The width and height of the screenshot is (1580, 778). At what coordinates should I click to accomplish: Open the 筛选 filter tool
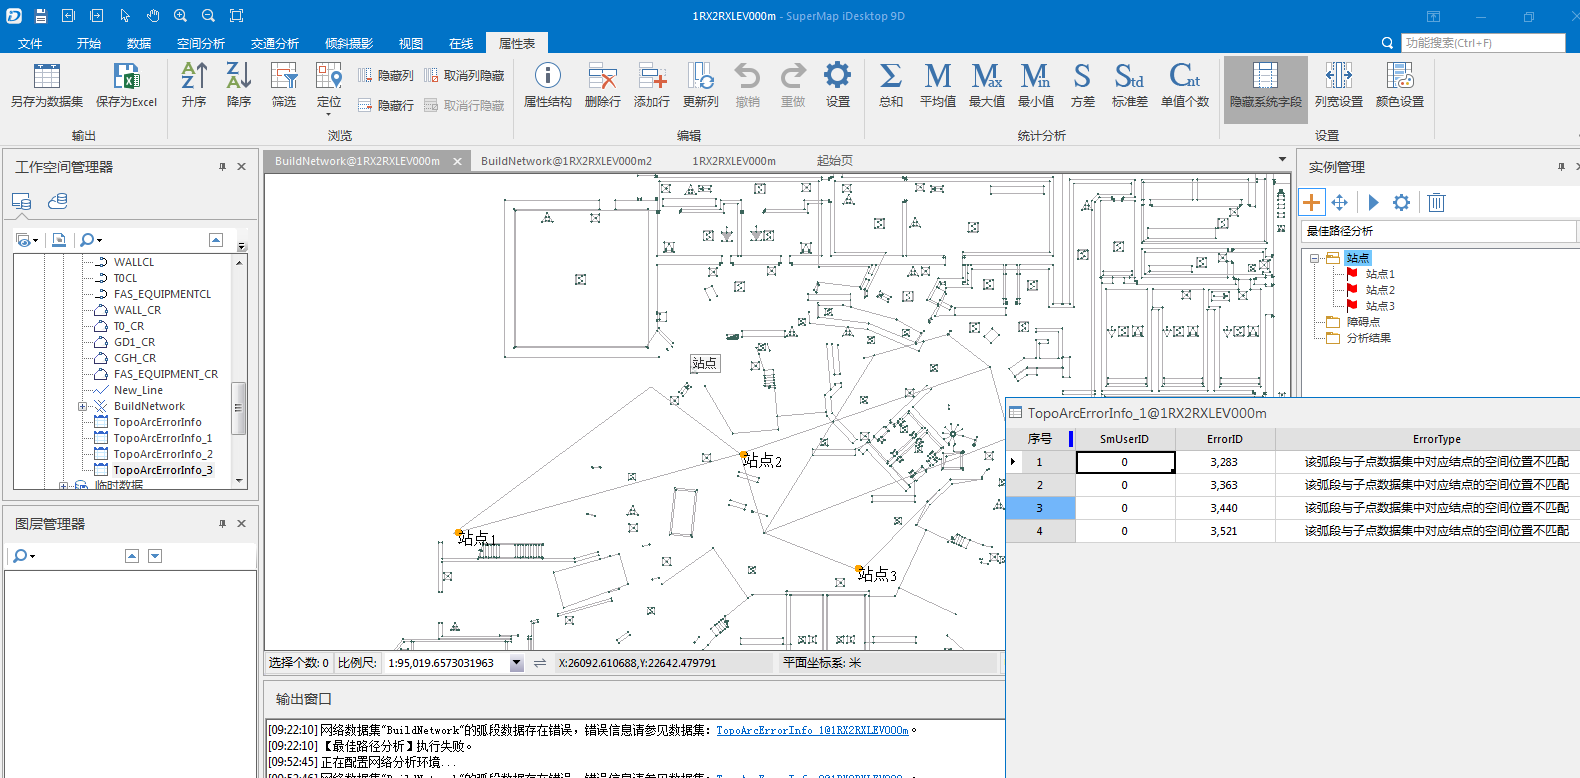pyautogui.click(x=284, y=85)
